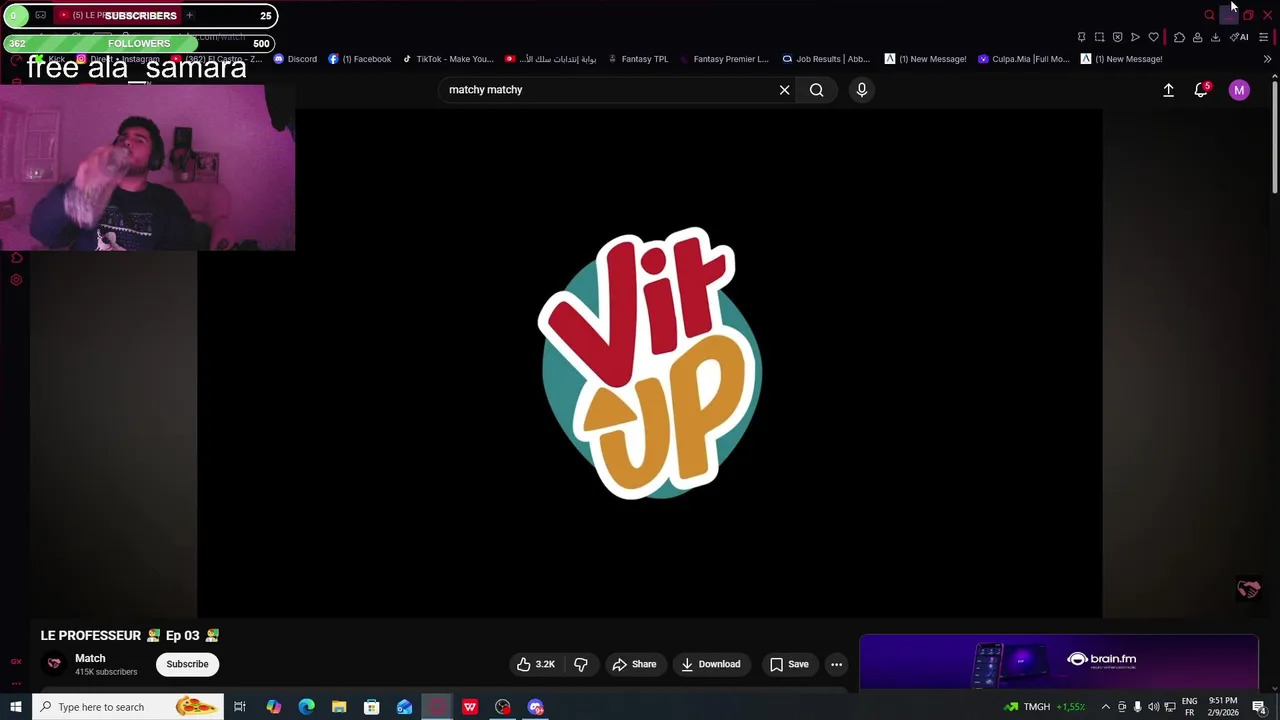Screen dimensions: 1280x720
Task: Open Task View on the taskbar
Action: tap(240, 707)
